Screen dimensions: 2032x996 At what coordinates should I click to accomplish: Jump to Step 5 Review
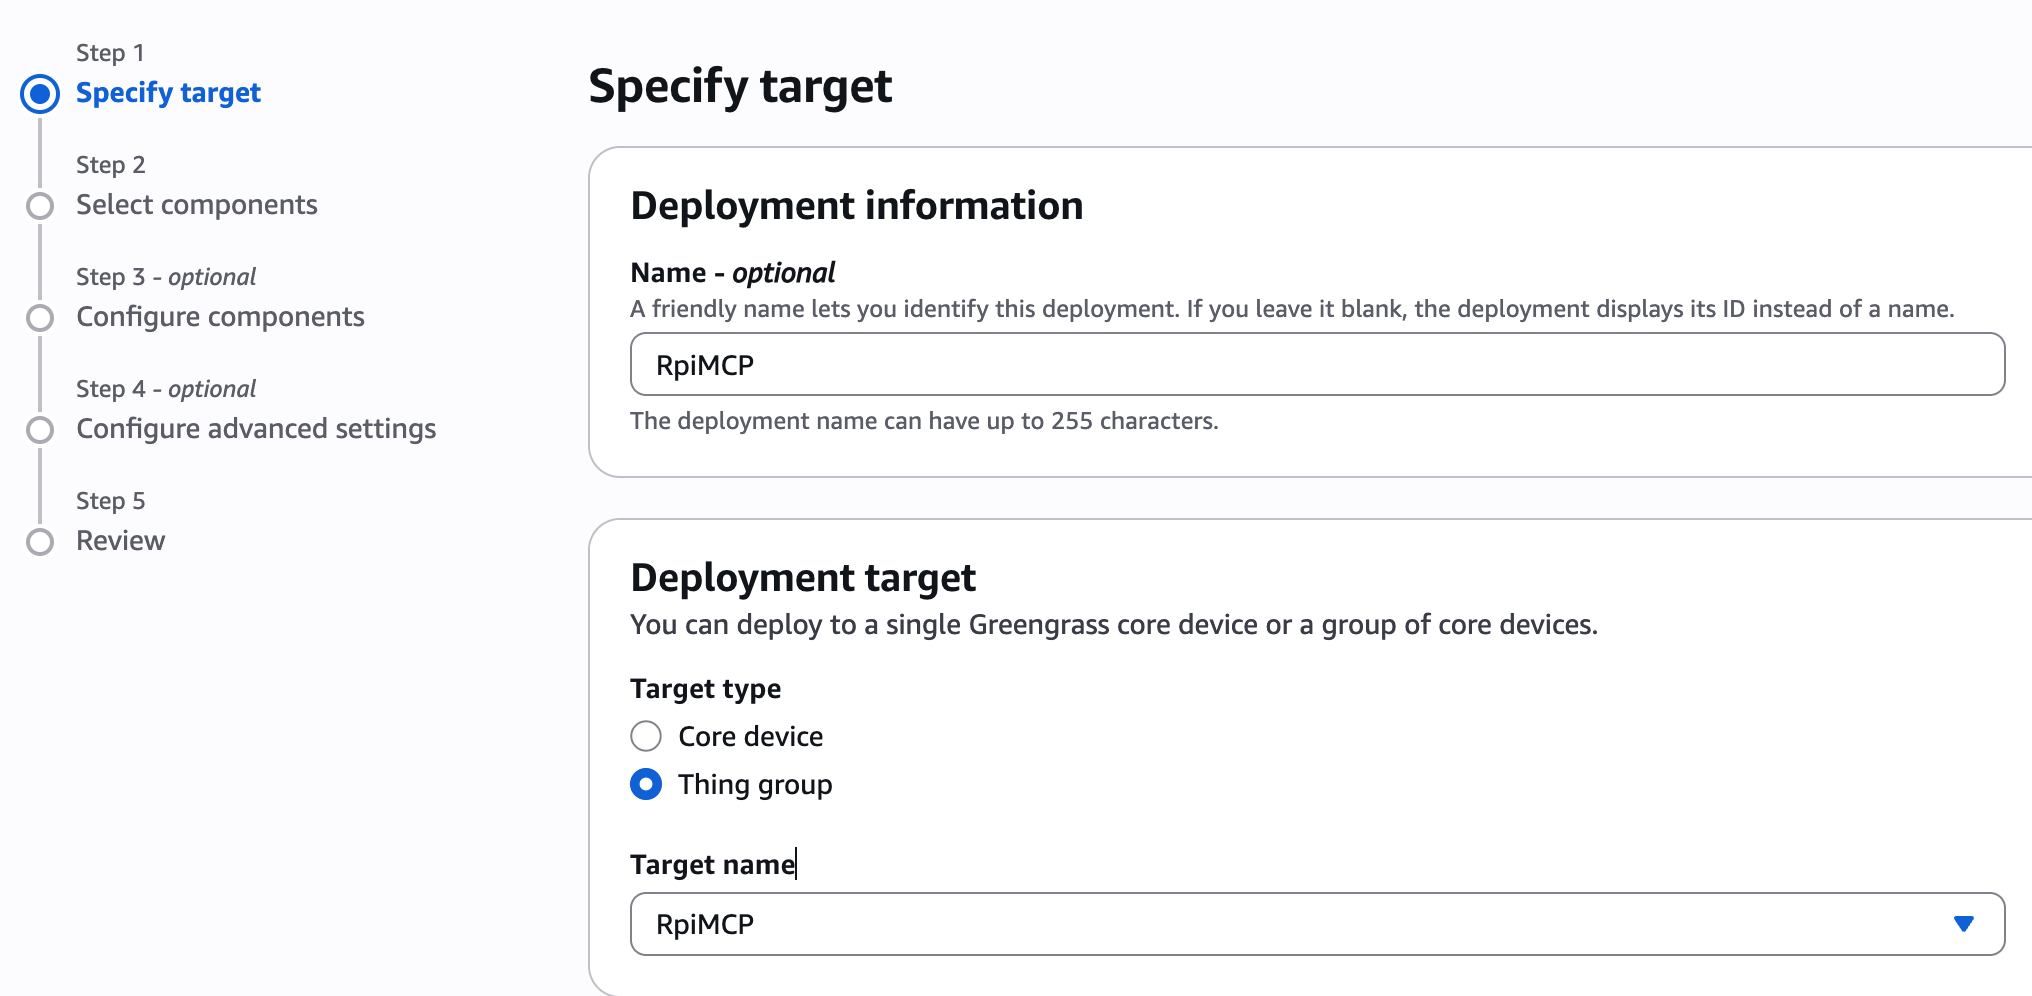120,541
